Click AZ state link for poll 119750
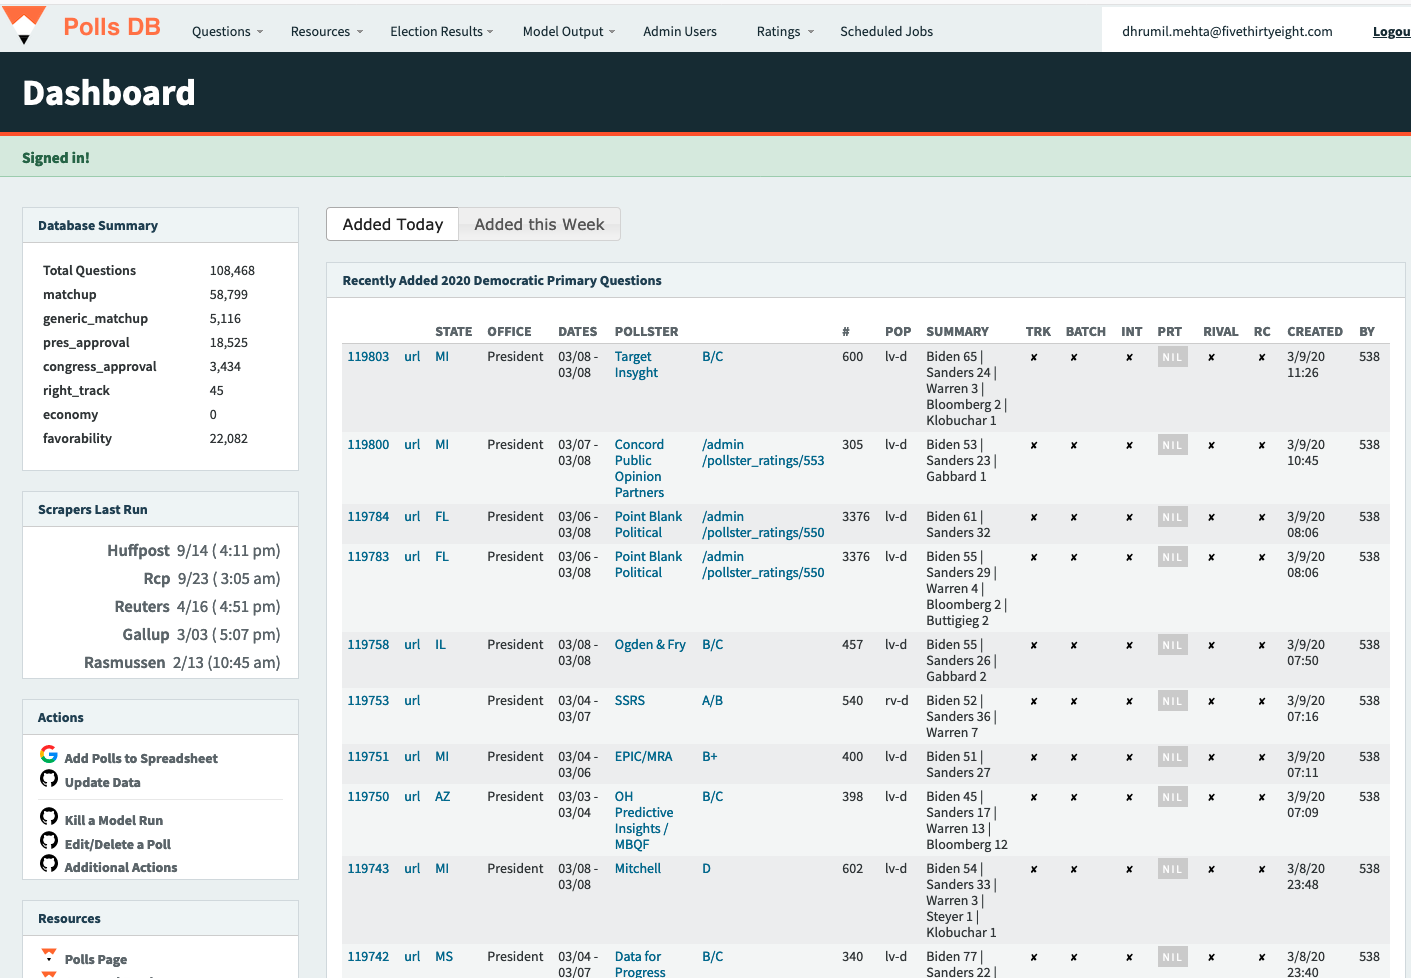This screenshot has width=1411, height=978. (x=443, y=797)
